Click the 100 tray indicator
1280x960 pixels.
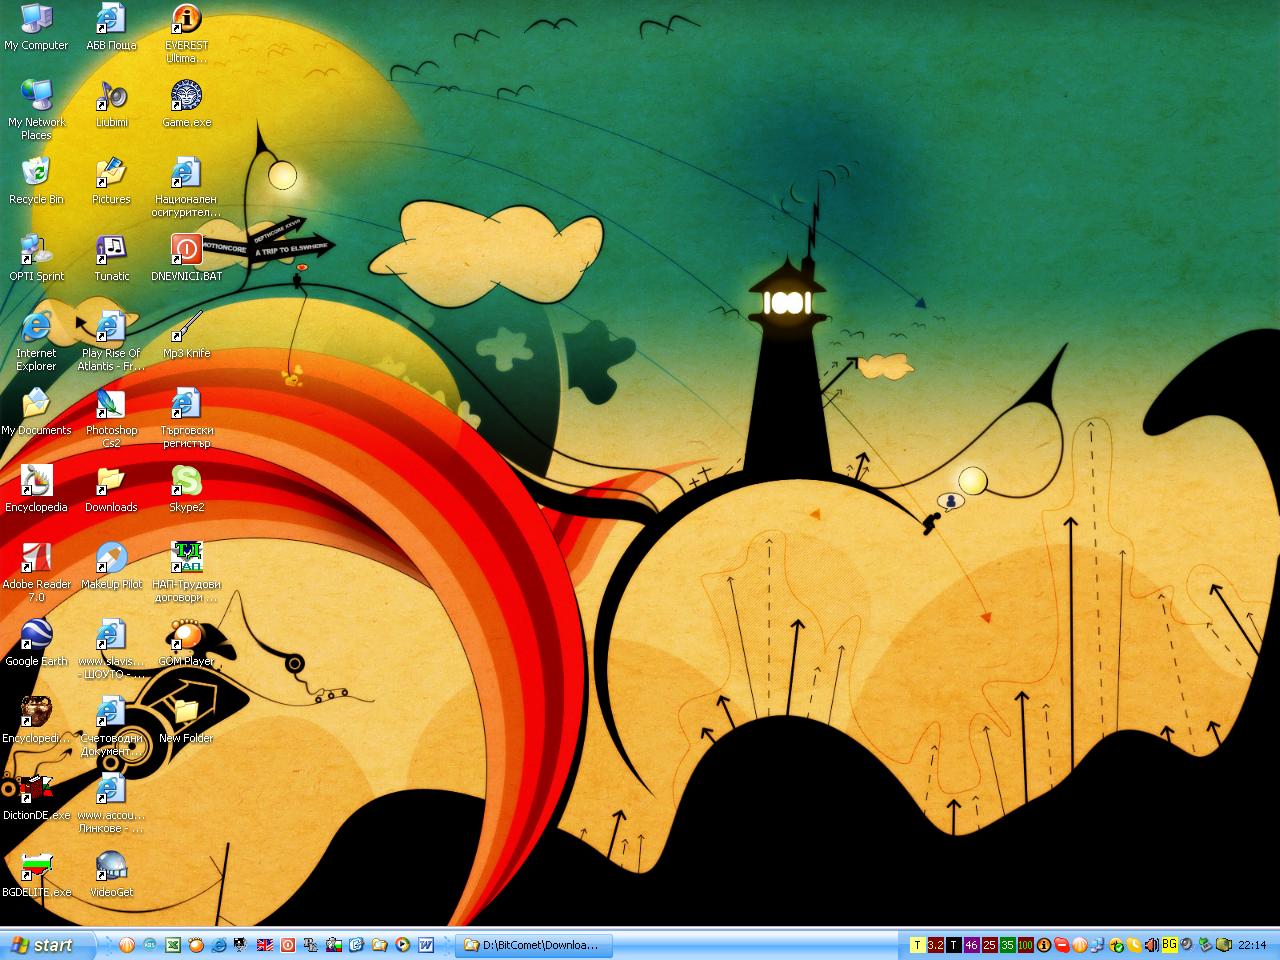[x=1025, y=944]
